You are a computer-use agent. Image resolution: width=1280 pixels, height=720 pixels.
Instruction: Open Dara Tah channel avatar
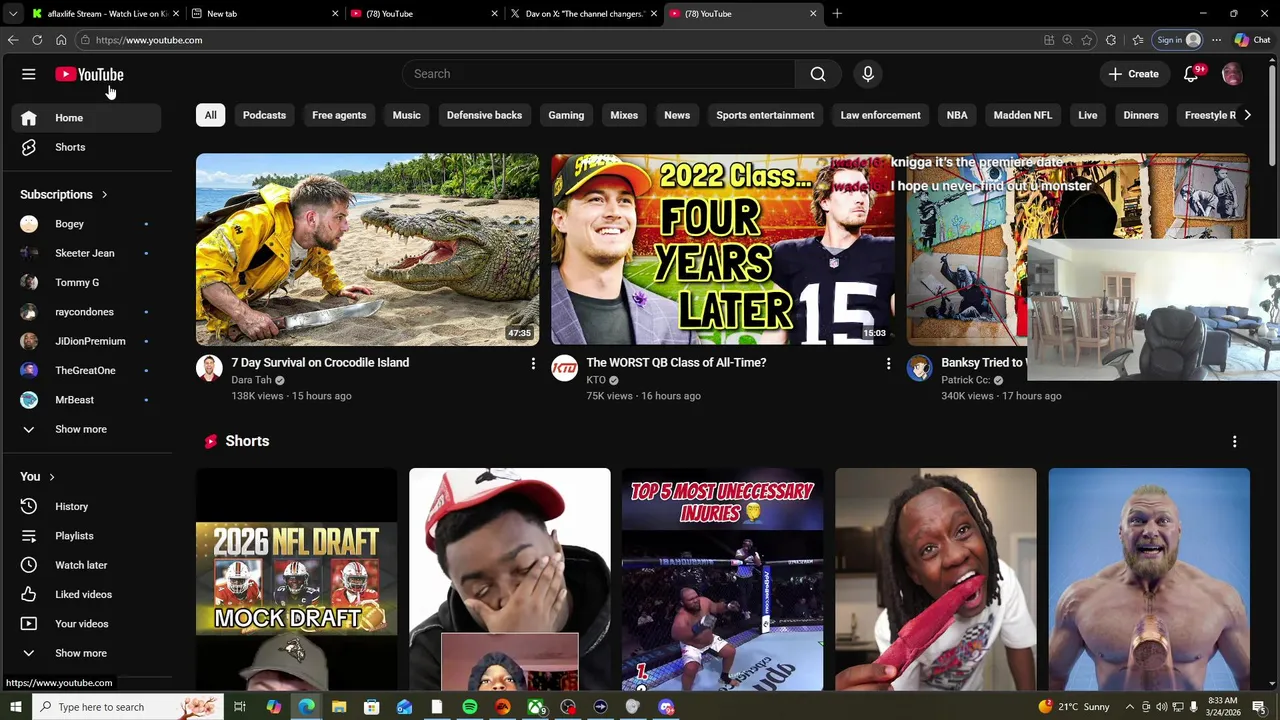point(209,368)
